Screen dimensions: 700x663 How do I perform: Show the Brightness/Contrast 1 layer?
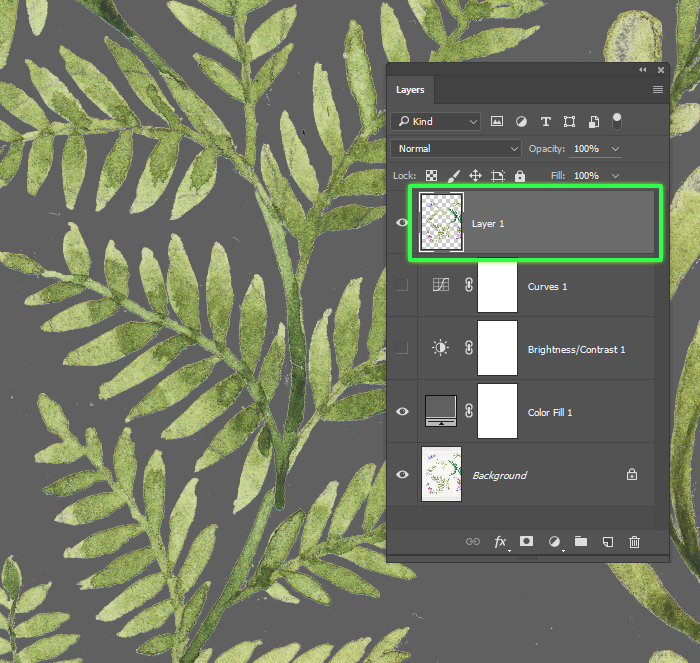point(402,349)
